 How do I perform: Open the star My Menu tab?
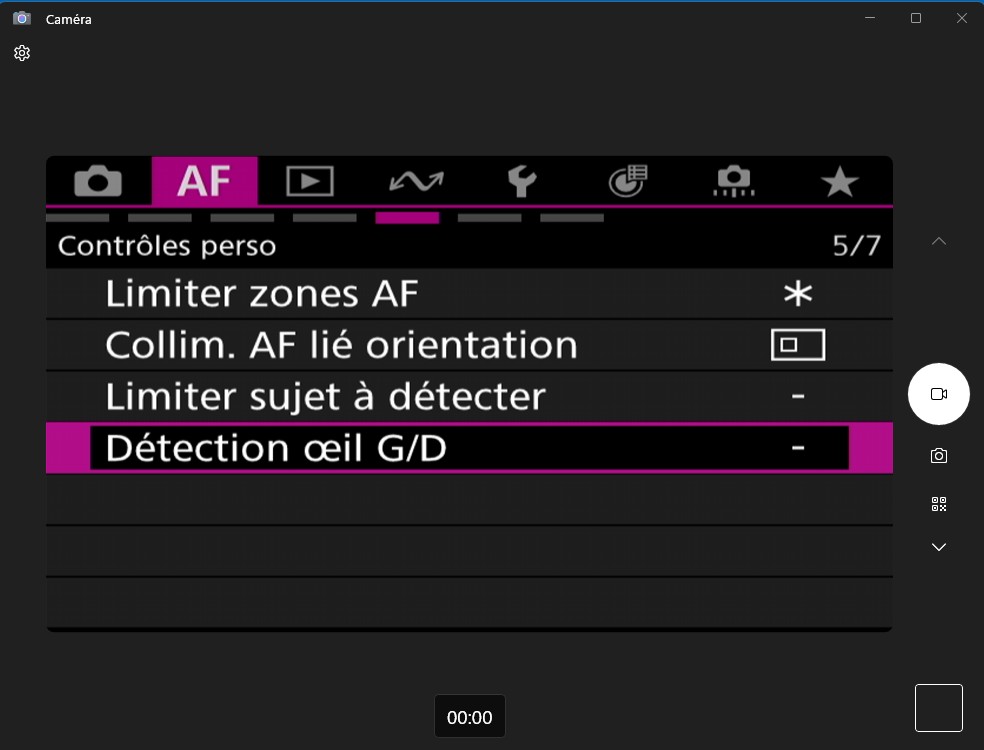pyautogui.click(x=839, y=181)
